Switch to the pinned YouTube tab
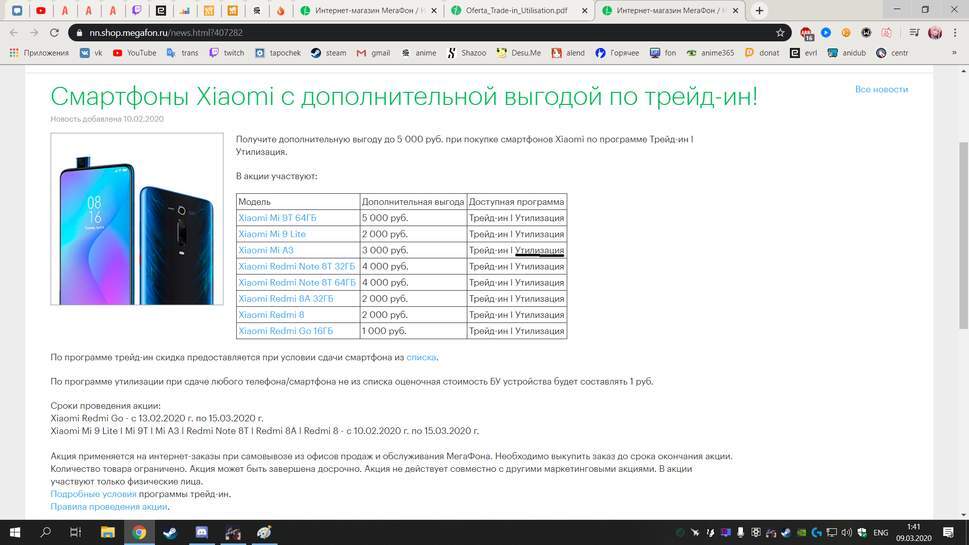969x545 pixels. [41, 11]
